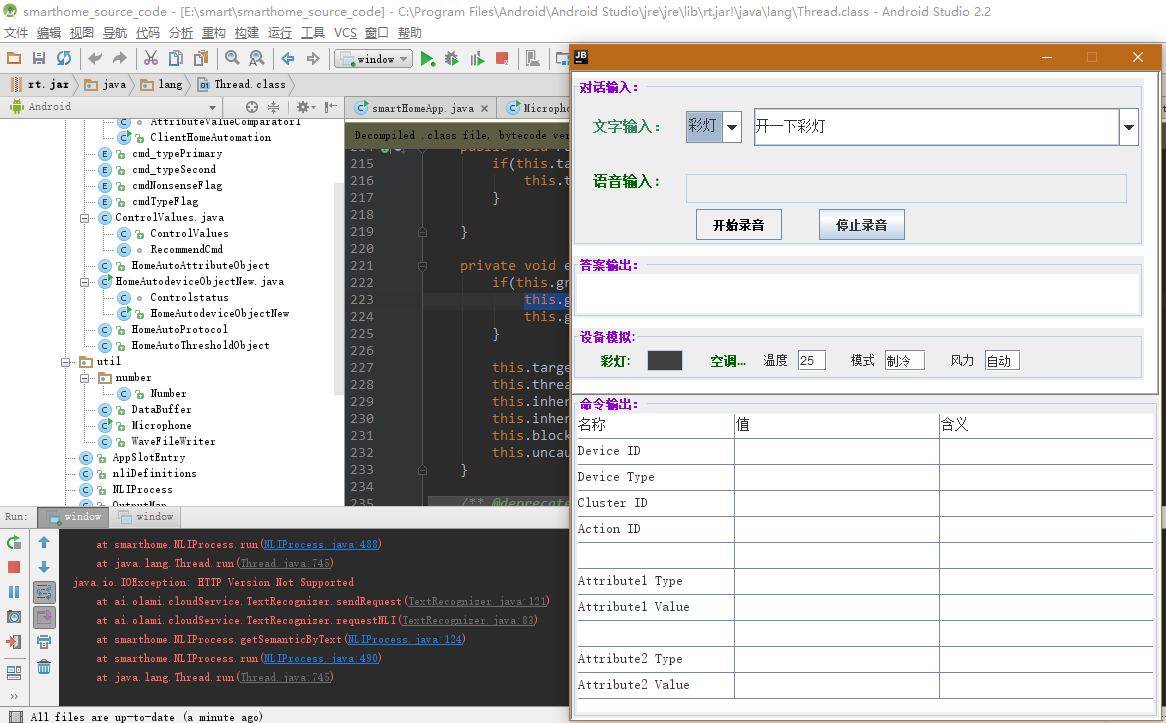1166x723 pixels.
Task: Copy using the toolbar copy icon
Action: tap(176, 58)
